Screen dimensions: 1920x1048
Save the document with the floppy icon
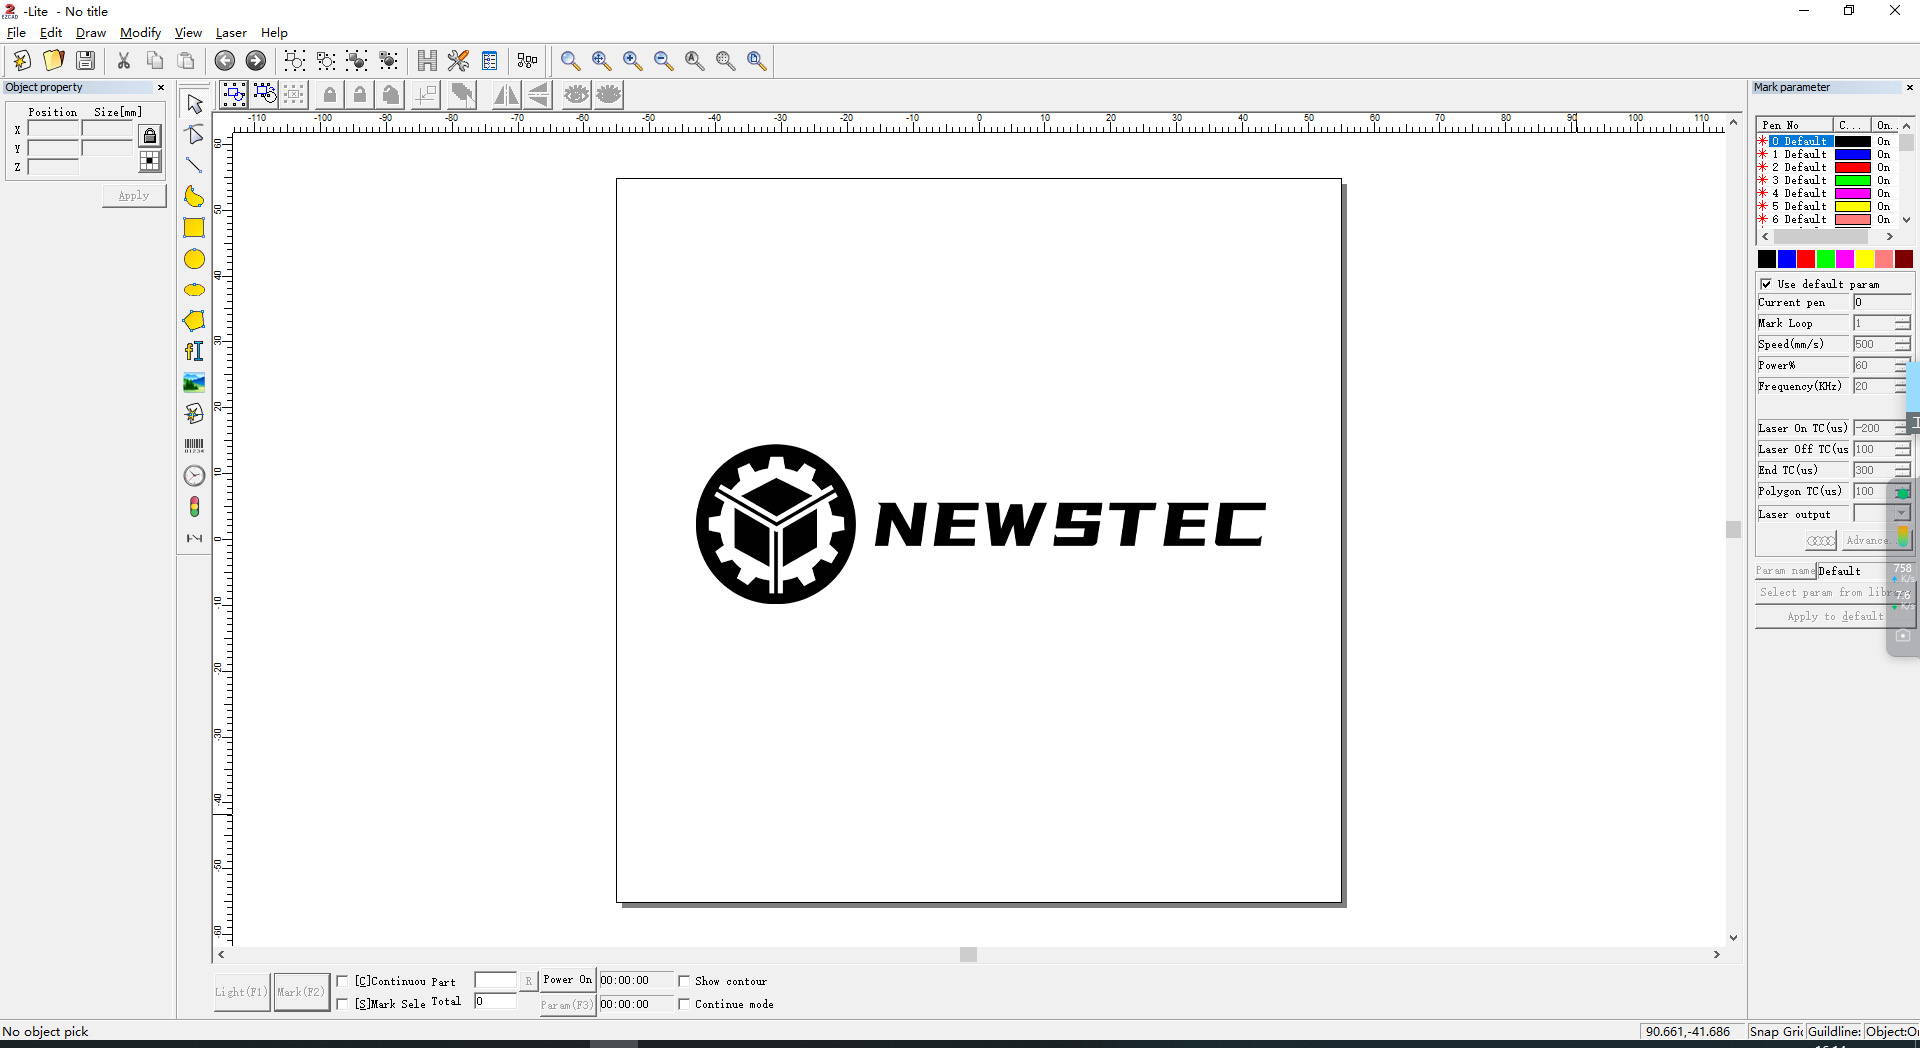[x=86, y=61]
